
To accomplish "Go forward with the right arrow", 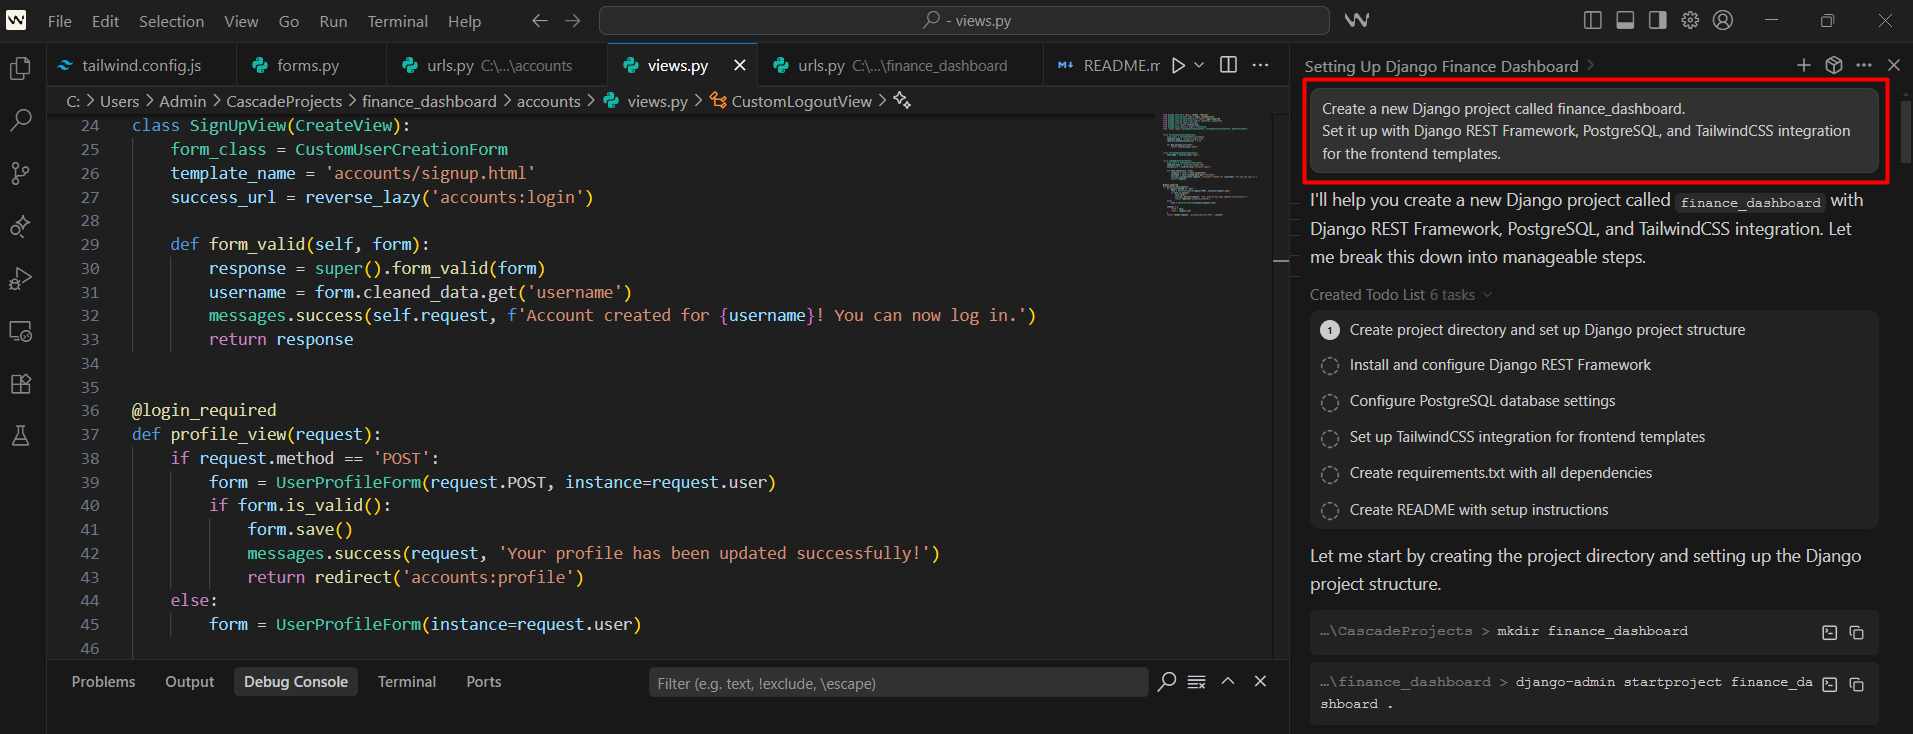I will [x=572, y=20].
